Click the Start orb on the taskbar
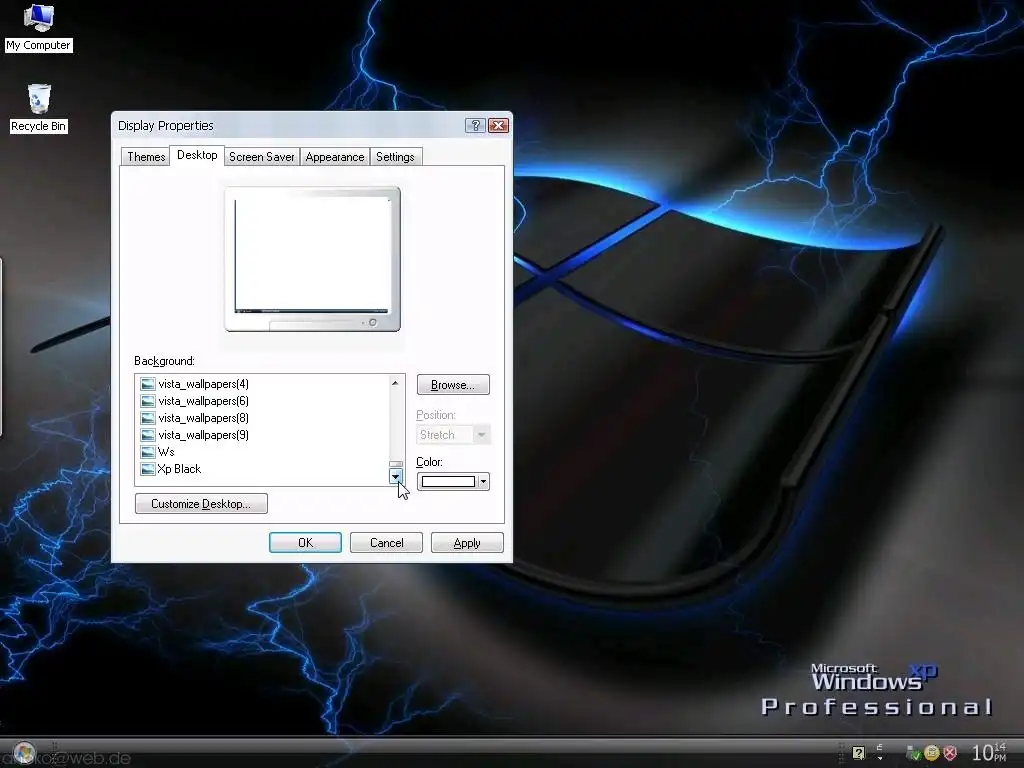Viewport: 1024px width, 768px height. 24,753
